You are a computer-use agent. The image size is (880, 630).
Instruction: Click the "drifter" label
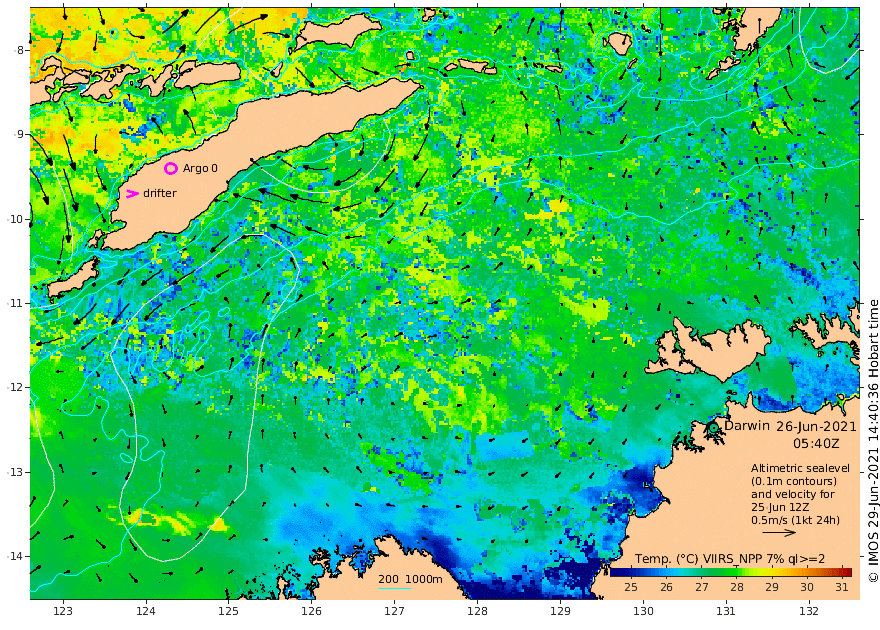(x=160, y=193)
